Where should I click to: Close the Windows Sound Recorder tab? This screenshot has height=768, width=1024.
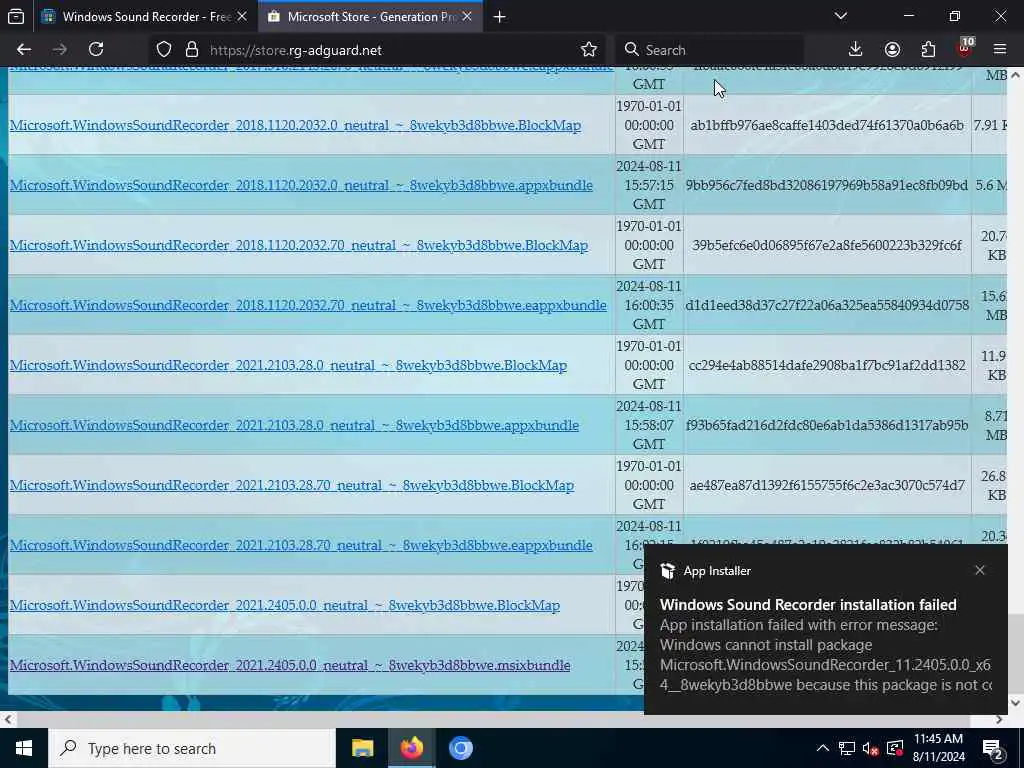(242, 17)
